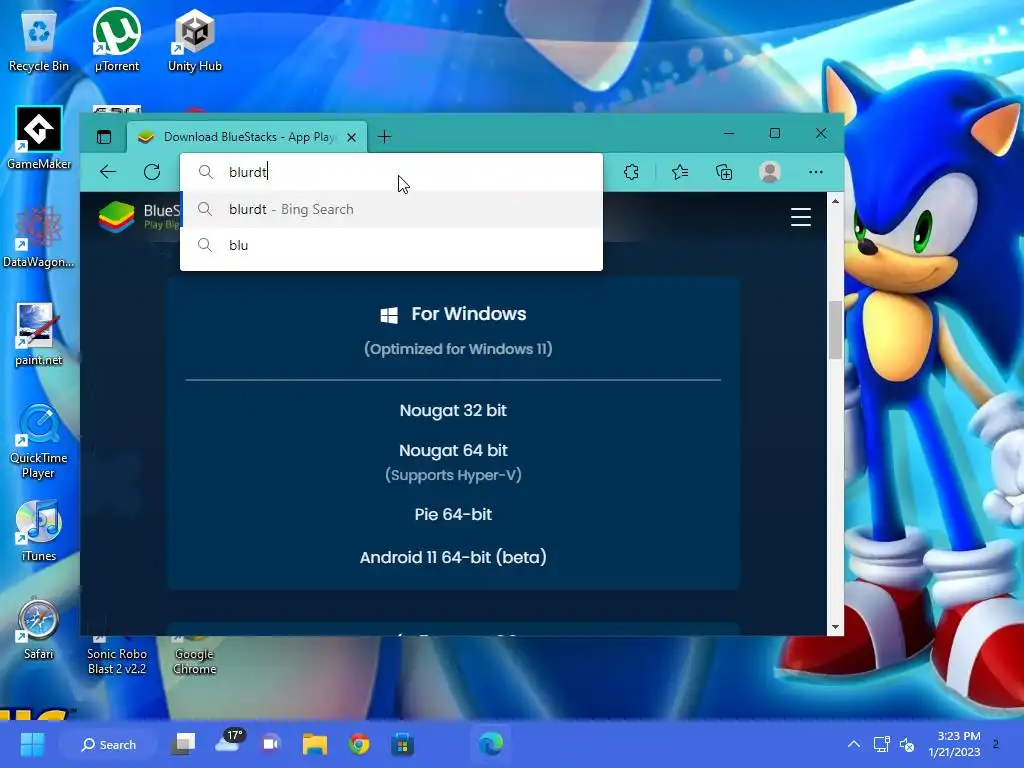
Task: Download Nougat 32 bit version
Action: tap(453, 410)
